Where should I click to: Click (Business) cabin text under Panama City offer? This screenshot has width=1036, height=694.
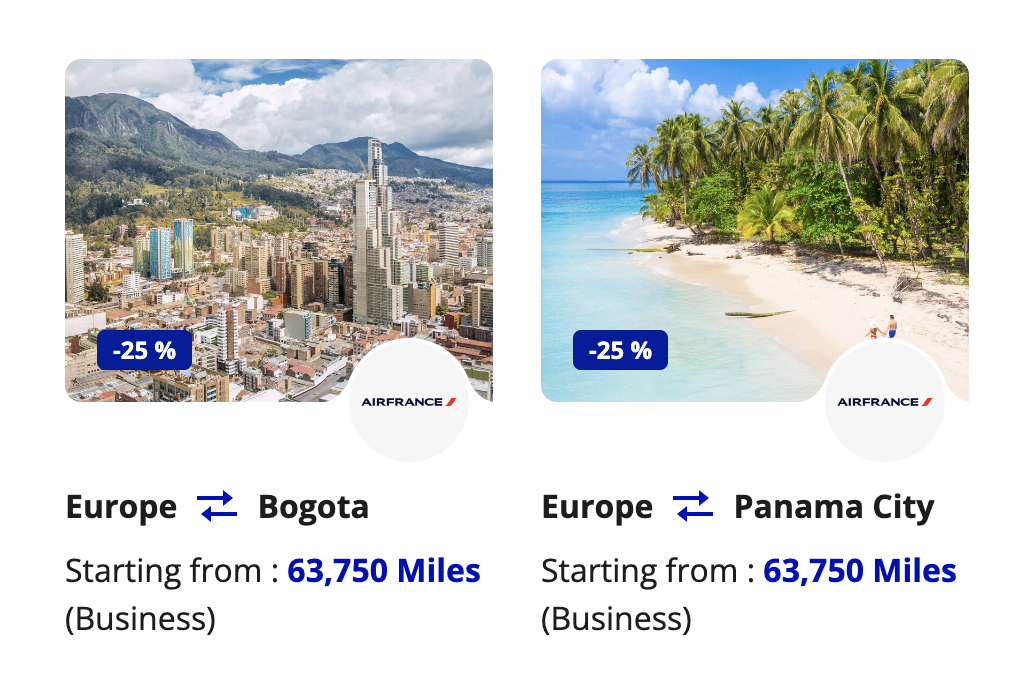[616, 619]
